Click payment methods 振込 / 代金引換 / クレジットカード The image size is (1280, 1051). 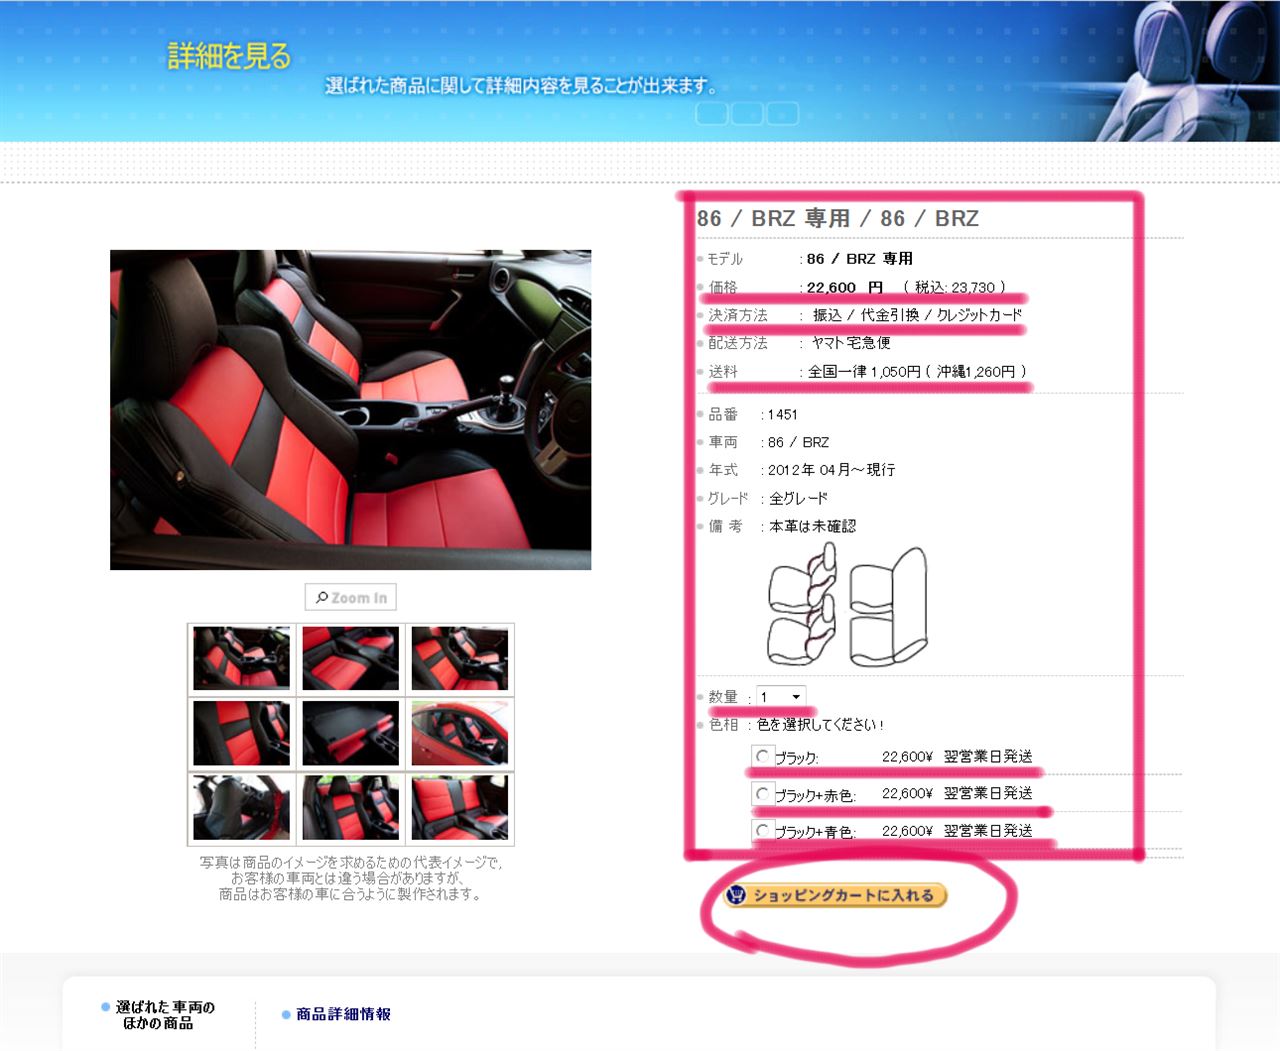(x=917, y=315)
